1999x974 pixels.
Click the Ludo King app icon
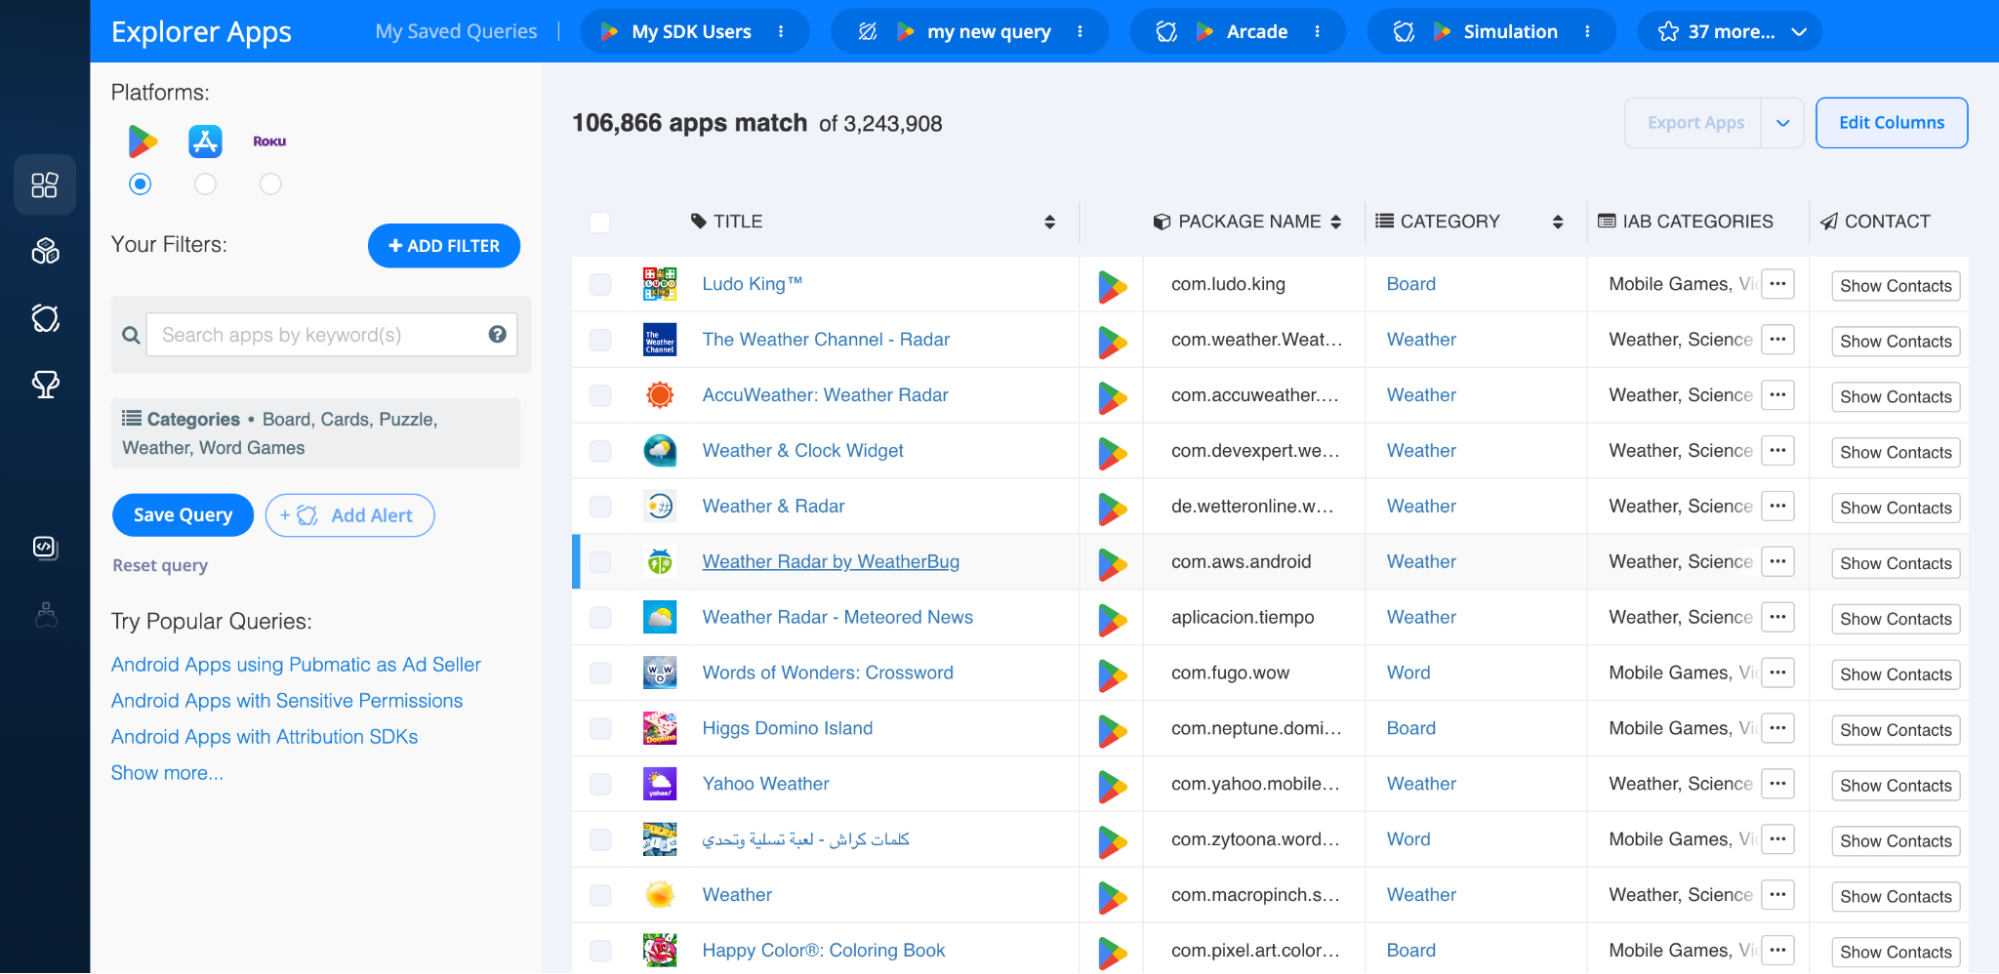pyautogui.click(x=660, y=284)
